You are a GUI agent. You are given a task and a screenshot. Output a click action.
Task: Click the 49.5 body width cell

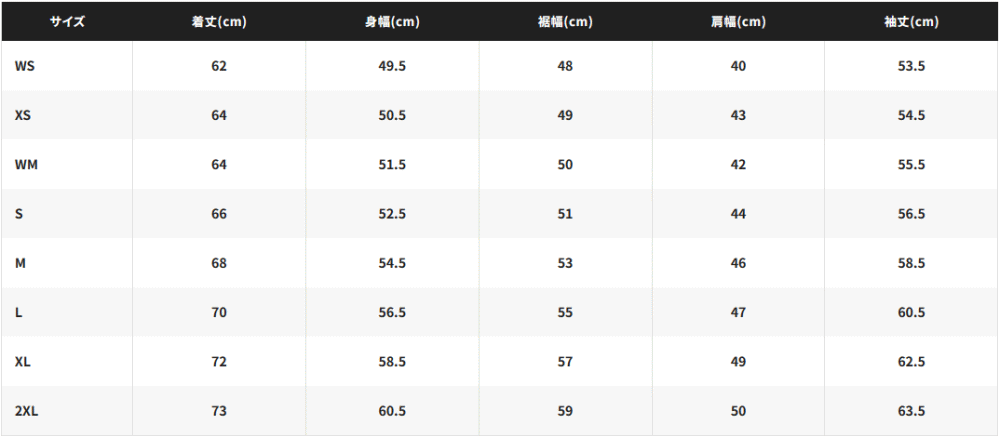point(392,66)
